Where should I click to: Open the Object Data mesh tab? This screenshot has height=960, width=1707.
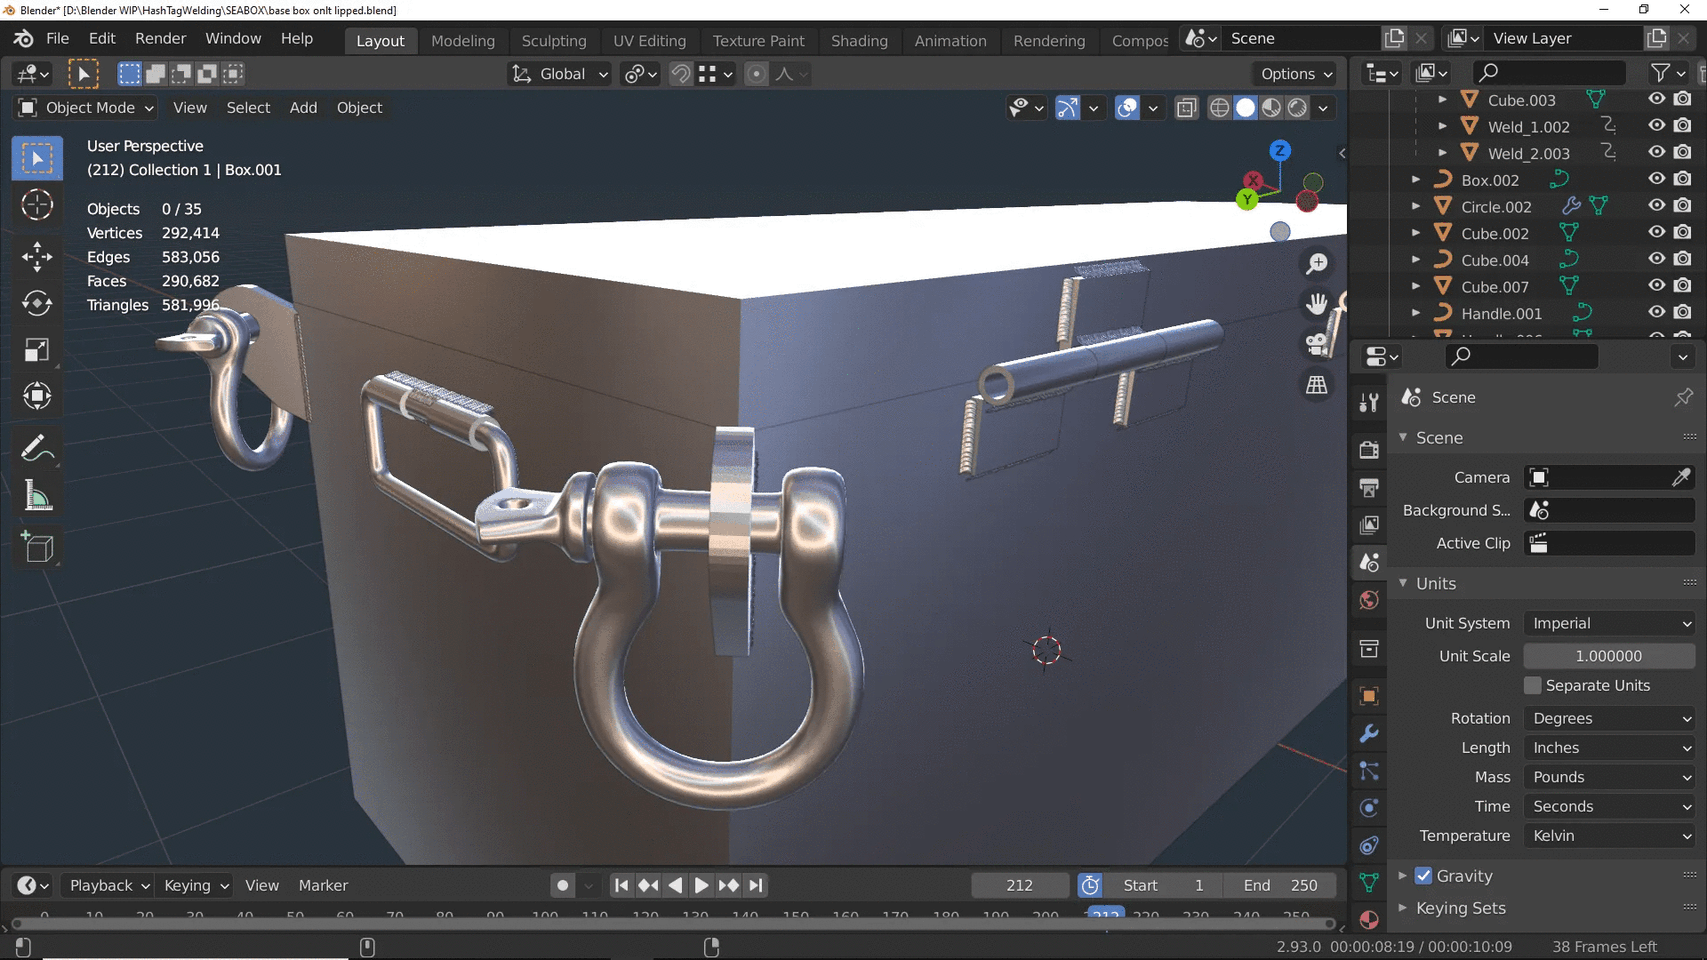(x=1369, y=882)
